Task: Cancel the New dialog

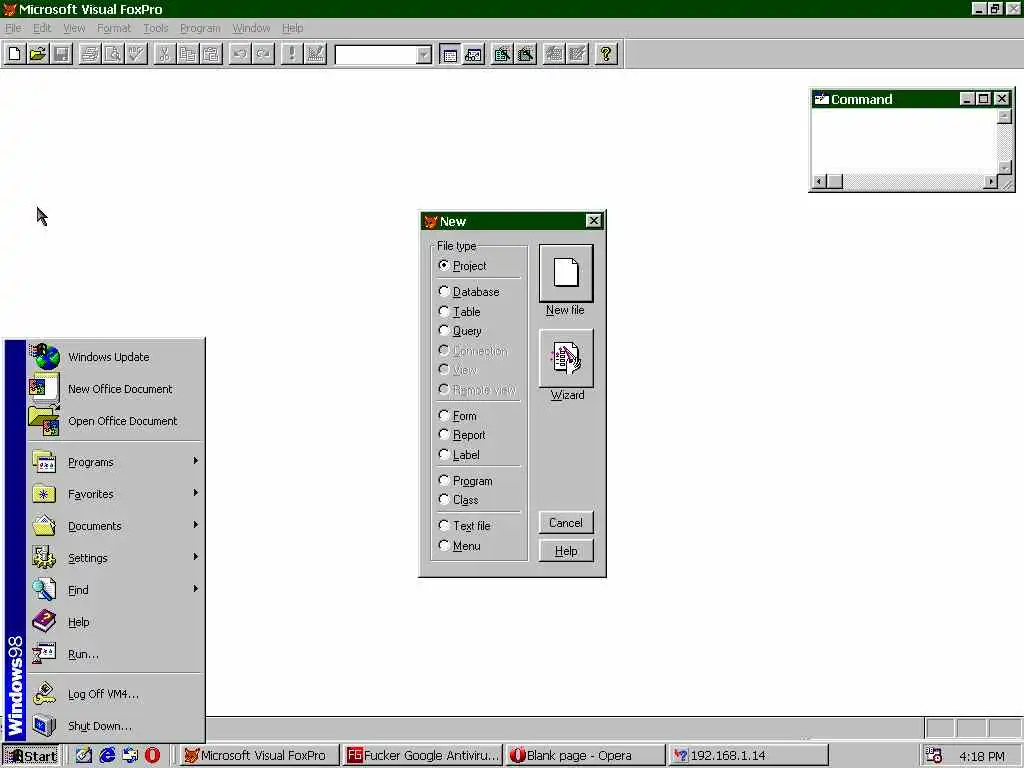Action: click(566, 522)
